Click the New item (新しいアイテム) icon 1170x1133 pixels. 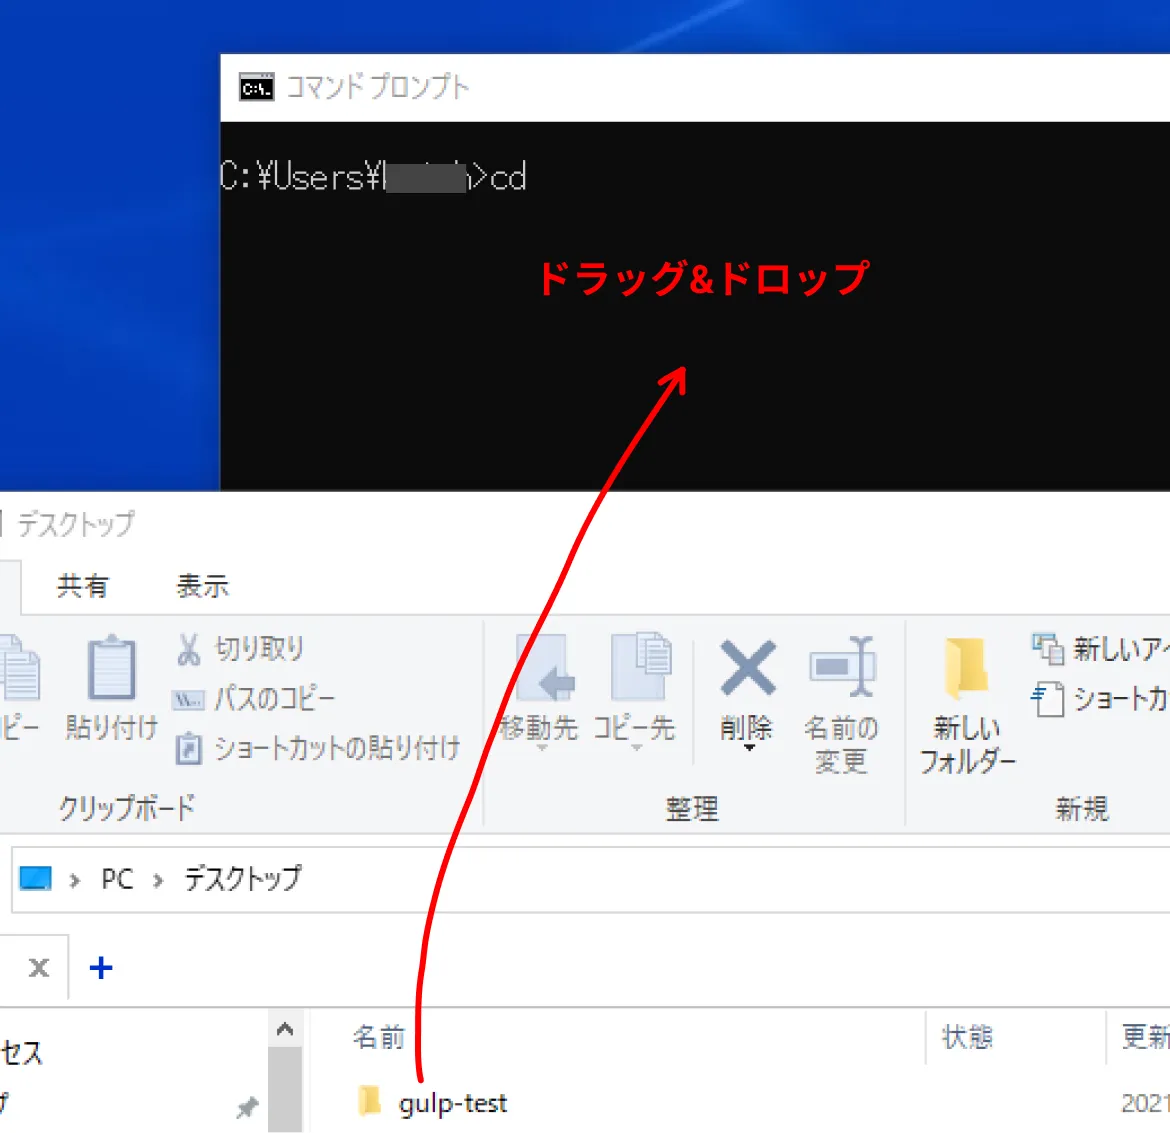(x=1048, y=649)
